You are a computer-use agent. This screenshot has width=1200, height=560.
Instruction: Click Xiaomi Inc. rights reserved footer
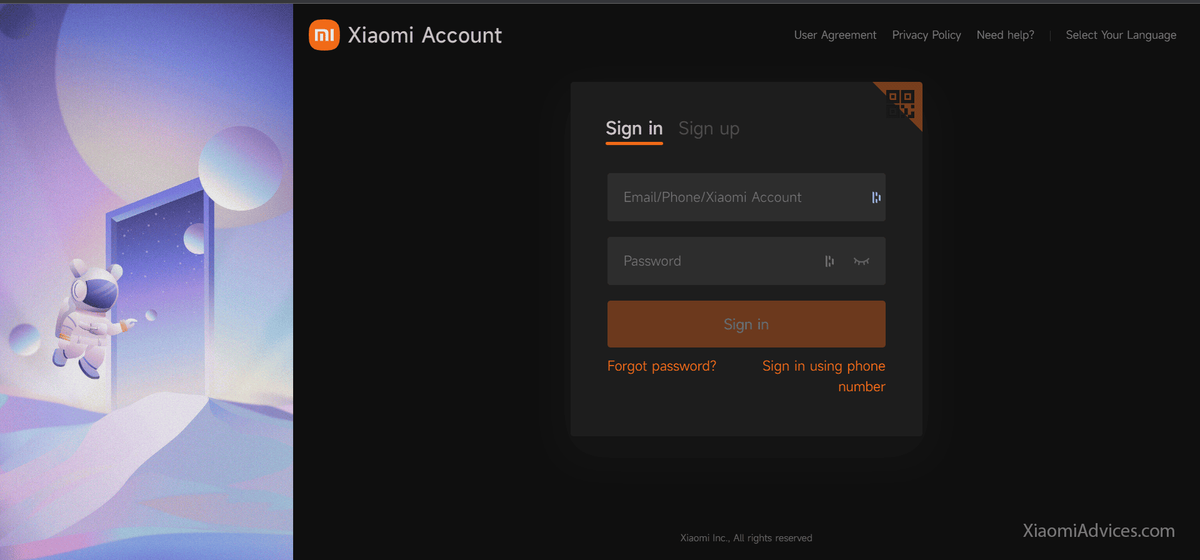746,538
